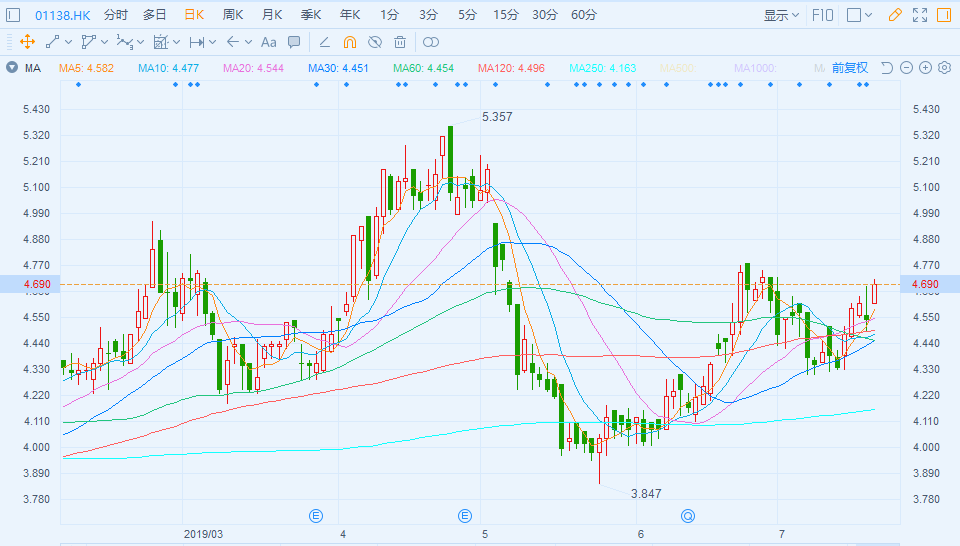
Task: Click the faded MA500 indicator label
Action: click(677, 68)
